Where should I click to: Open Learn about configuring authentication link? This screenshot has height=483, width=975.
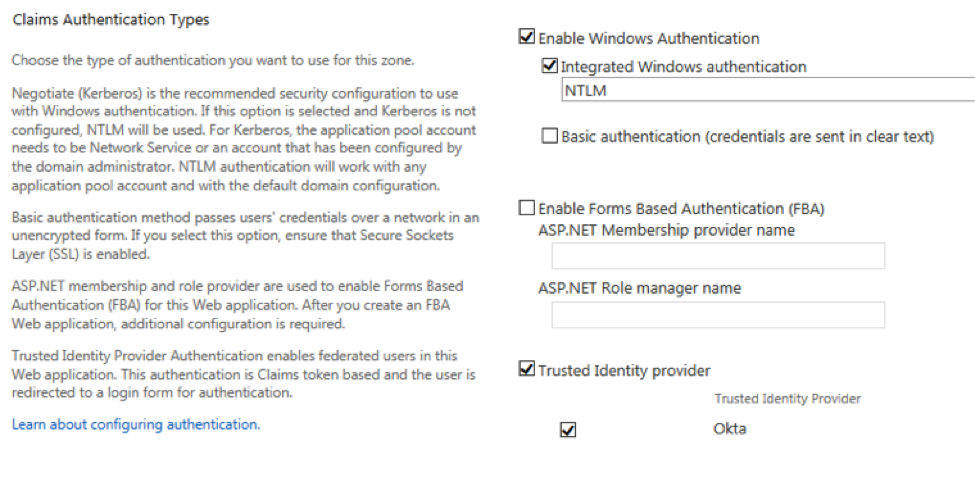pyautogui.click(x=135, y=424)
